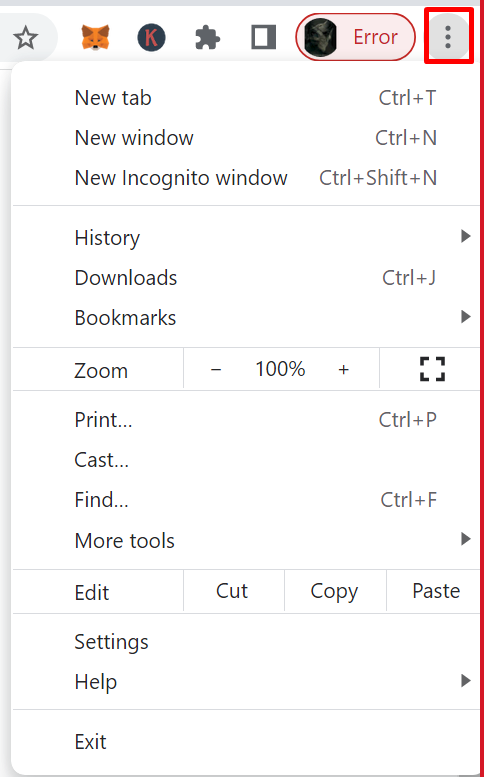
Task: Open the Extensions puzzle piece menu
Action: 208,38
